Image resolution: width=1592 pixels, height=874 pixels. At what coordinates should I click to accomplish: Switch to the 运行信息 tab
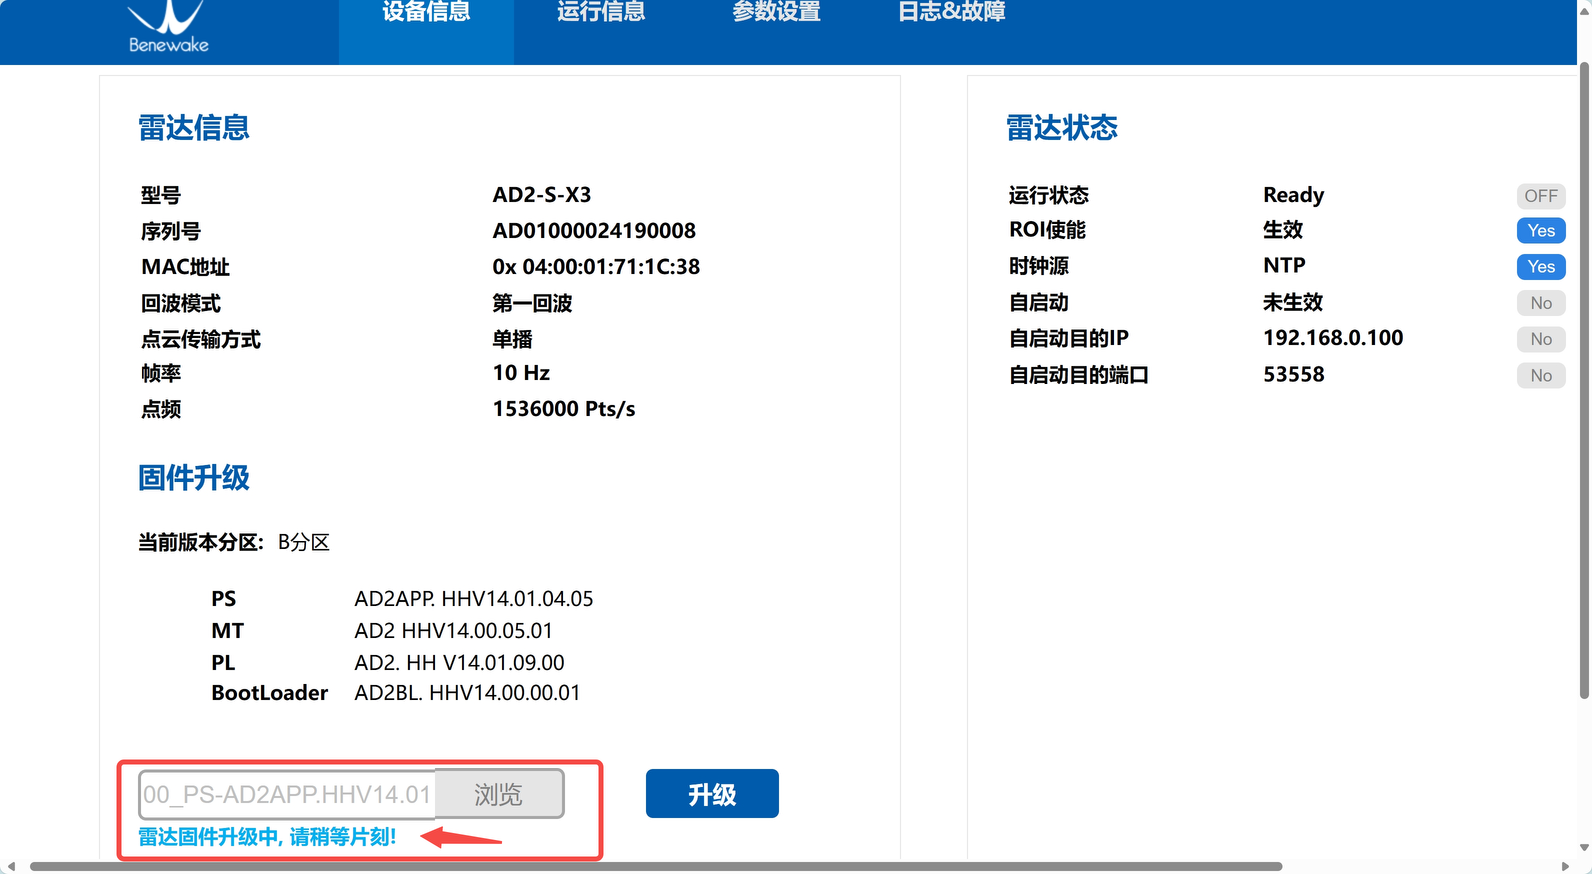[x=601, y=13]
